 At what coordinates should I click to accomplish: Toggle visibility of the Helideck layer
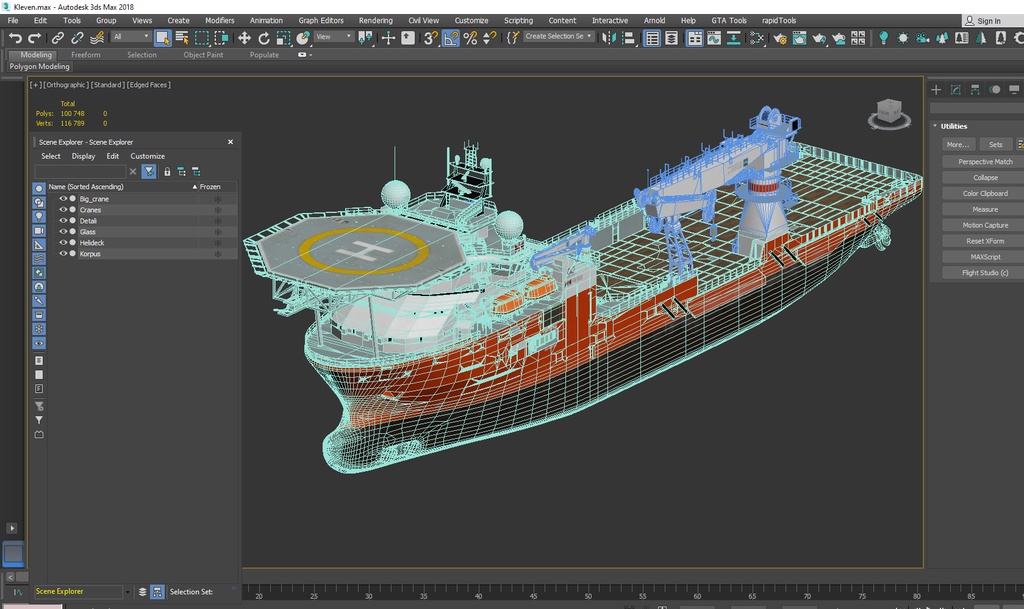[63, 243]
